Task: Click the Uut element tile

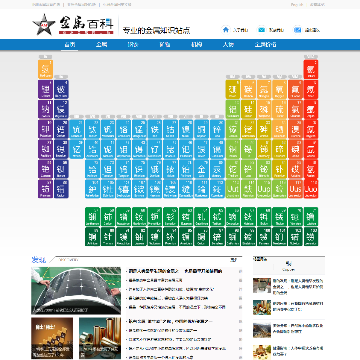Action: (233, 189)
